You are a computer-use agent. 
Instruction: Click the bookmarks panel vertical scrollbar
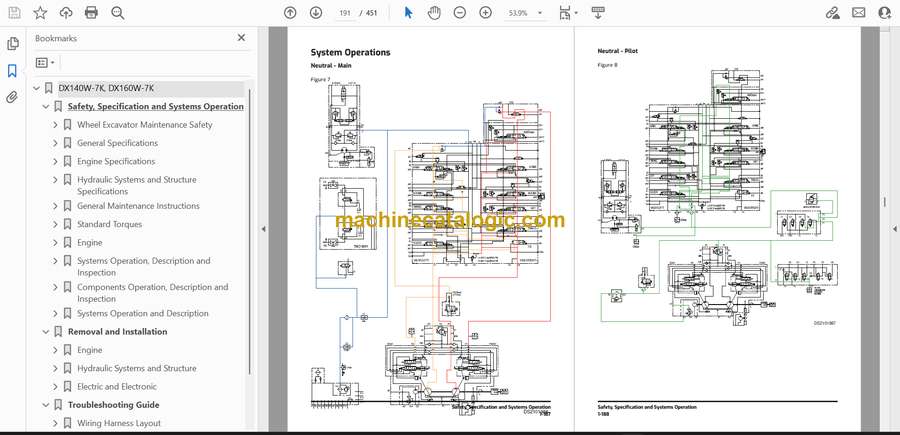point(250,231)
